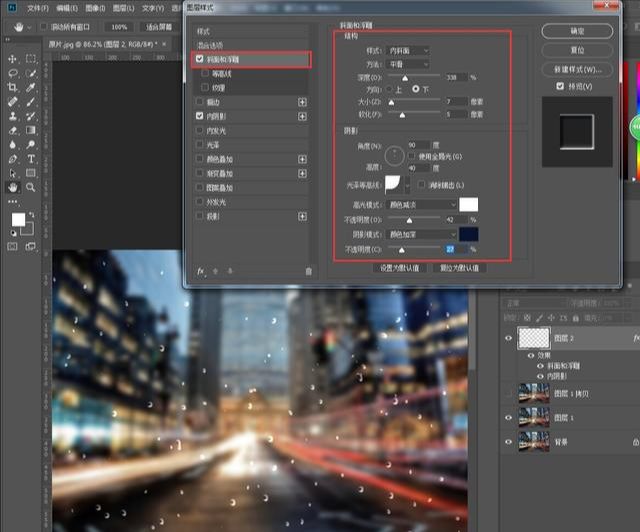The height and width of the screenshot is (532, 640).
Task: Hide 图层 2 with its eye icon
Action: click(508, 338)
